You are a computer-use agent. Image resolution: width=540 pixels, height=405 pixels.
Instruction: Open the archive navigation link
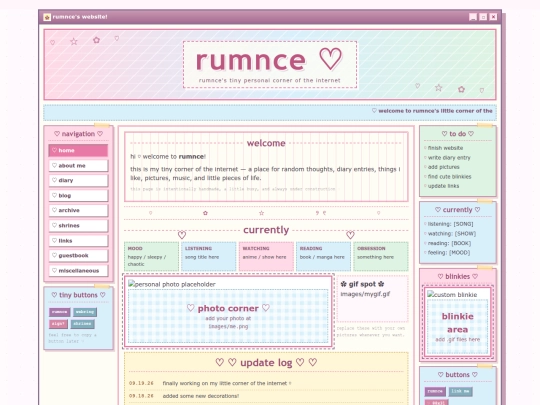tap(78, 210)
